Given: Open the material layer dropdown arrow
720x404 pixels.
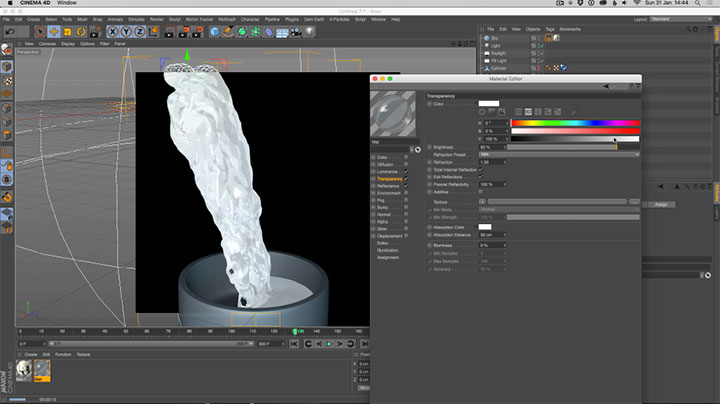Looking at the screenshot, I should 411,149.
